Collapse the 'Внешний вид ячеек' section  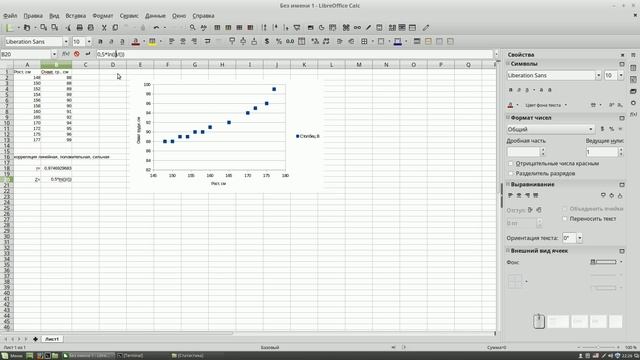click(509, 251)
